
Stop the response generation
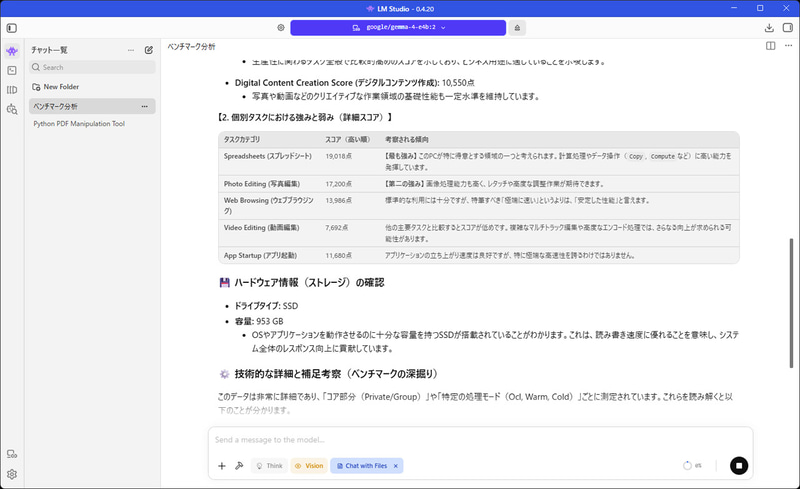pyautogui.click(x=739, y=466)
